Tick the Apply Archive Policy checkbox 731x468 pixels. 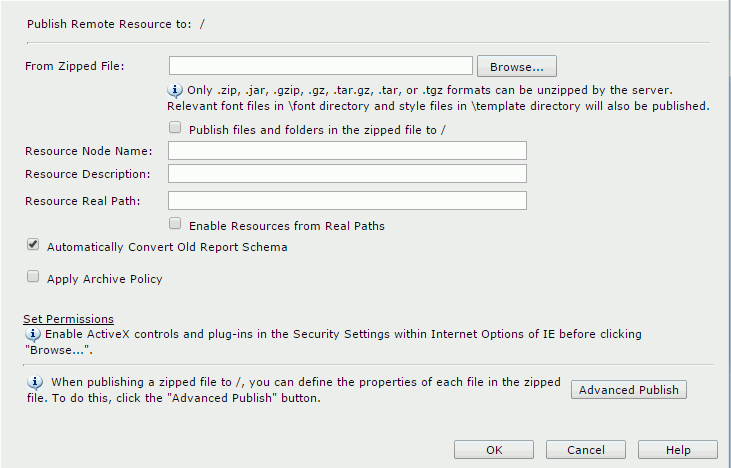[33, 276]
